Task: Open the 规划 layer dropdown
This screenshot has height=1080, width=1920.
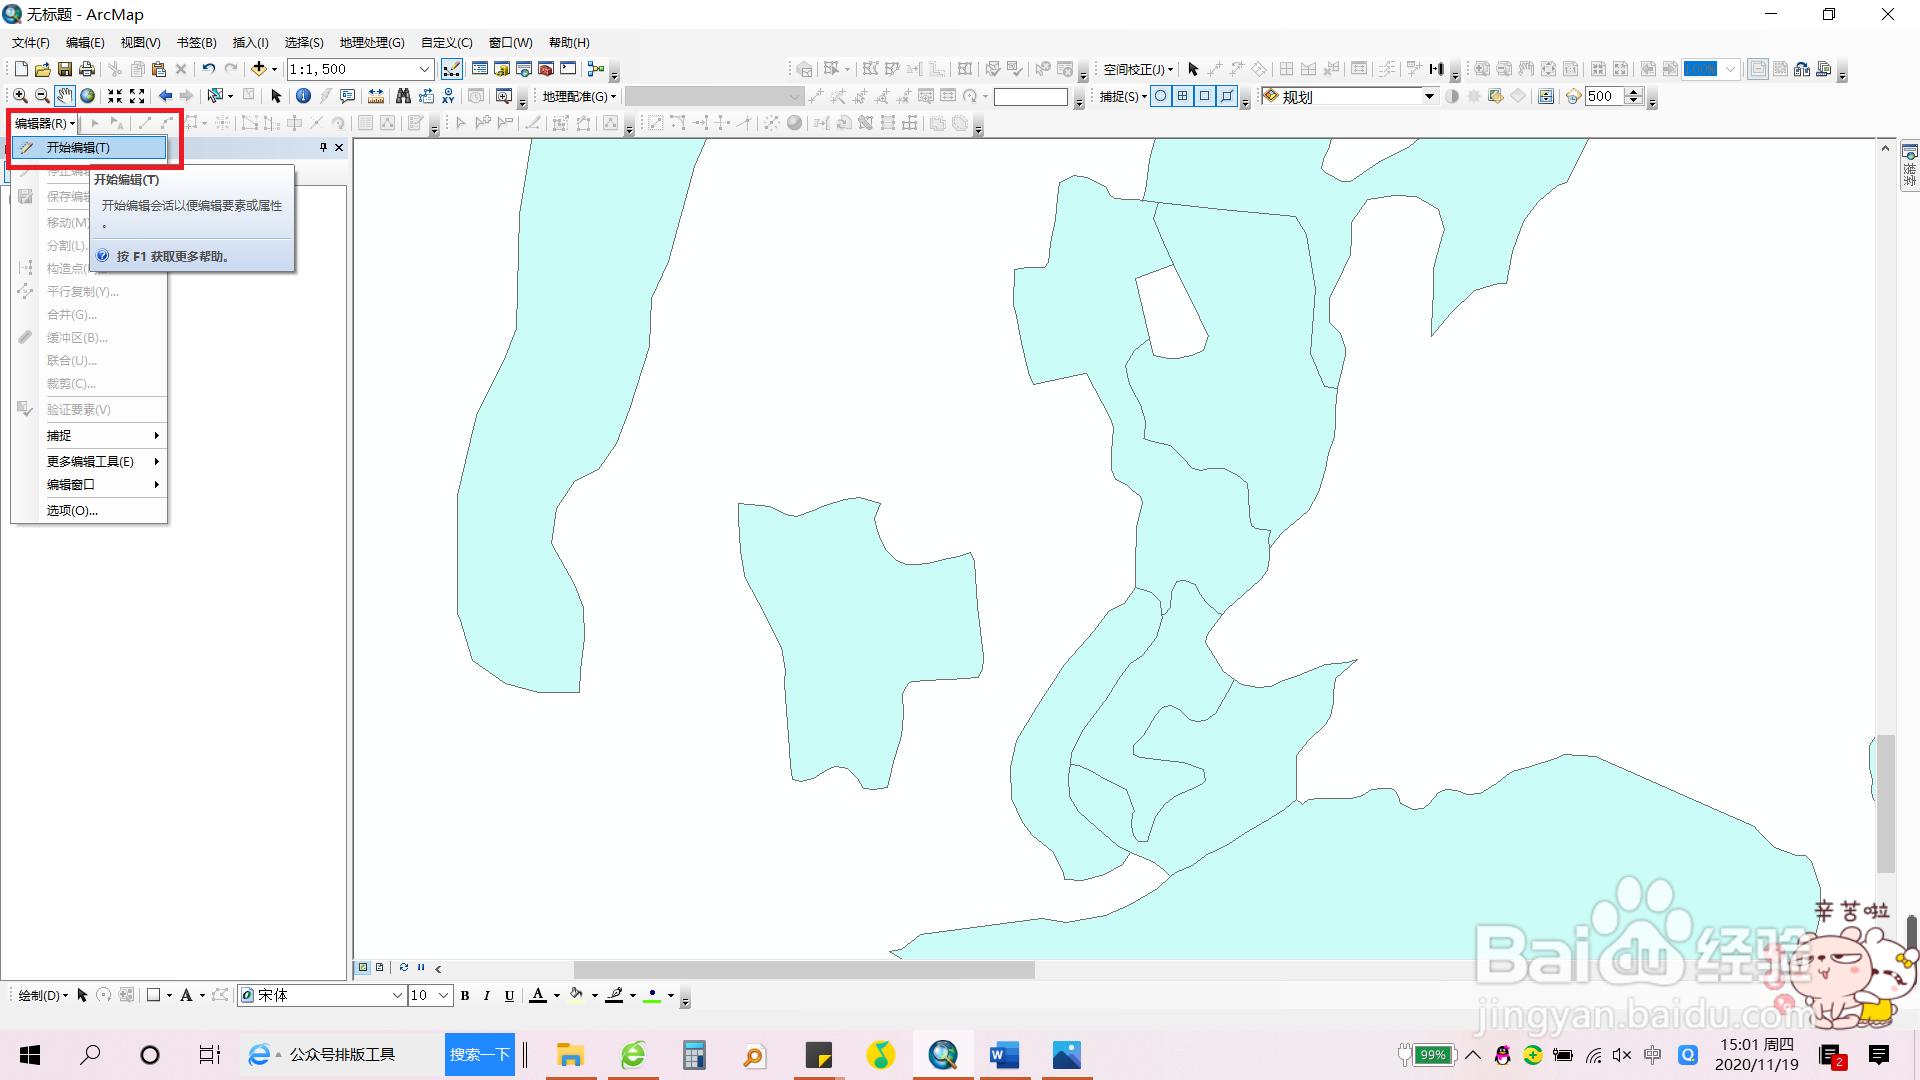Action: coord(1429,96)
